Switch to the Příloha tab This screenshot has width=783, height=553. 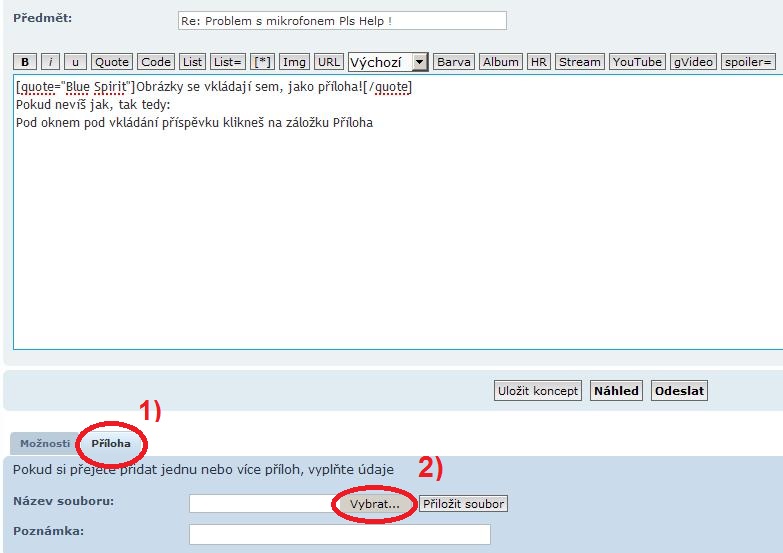click(111, 444)
